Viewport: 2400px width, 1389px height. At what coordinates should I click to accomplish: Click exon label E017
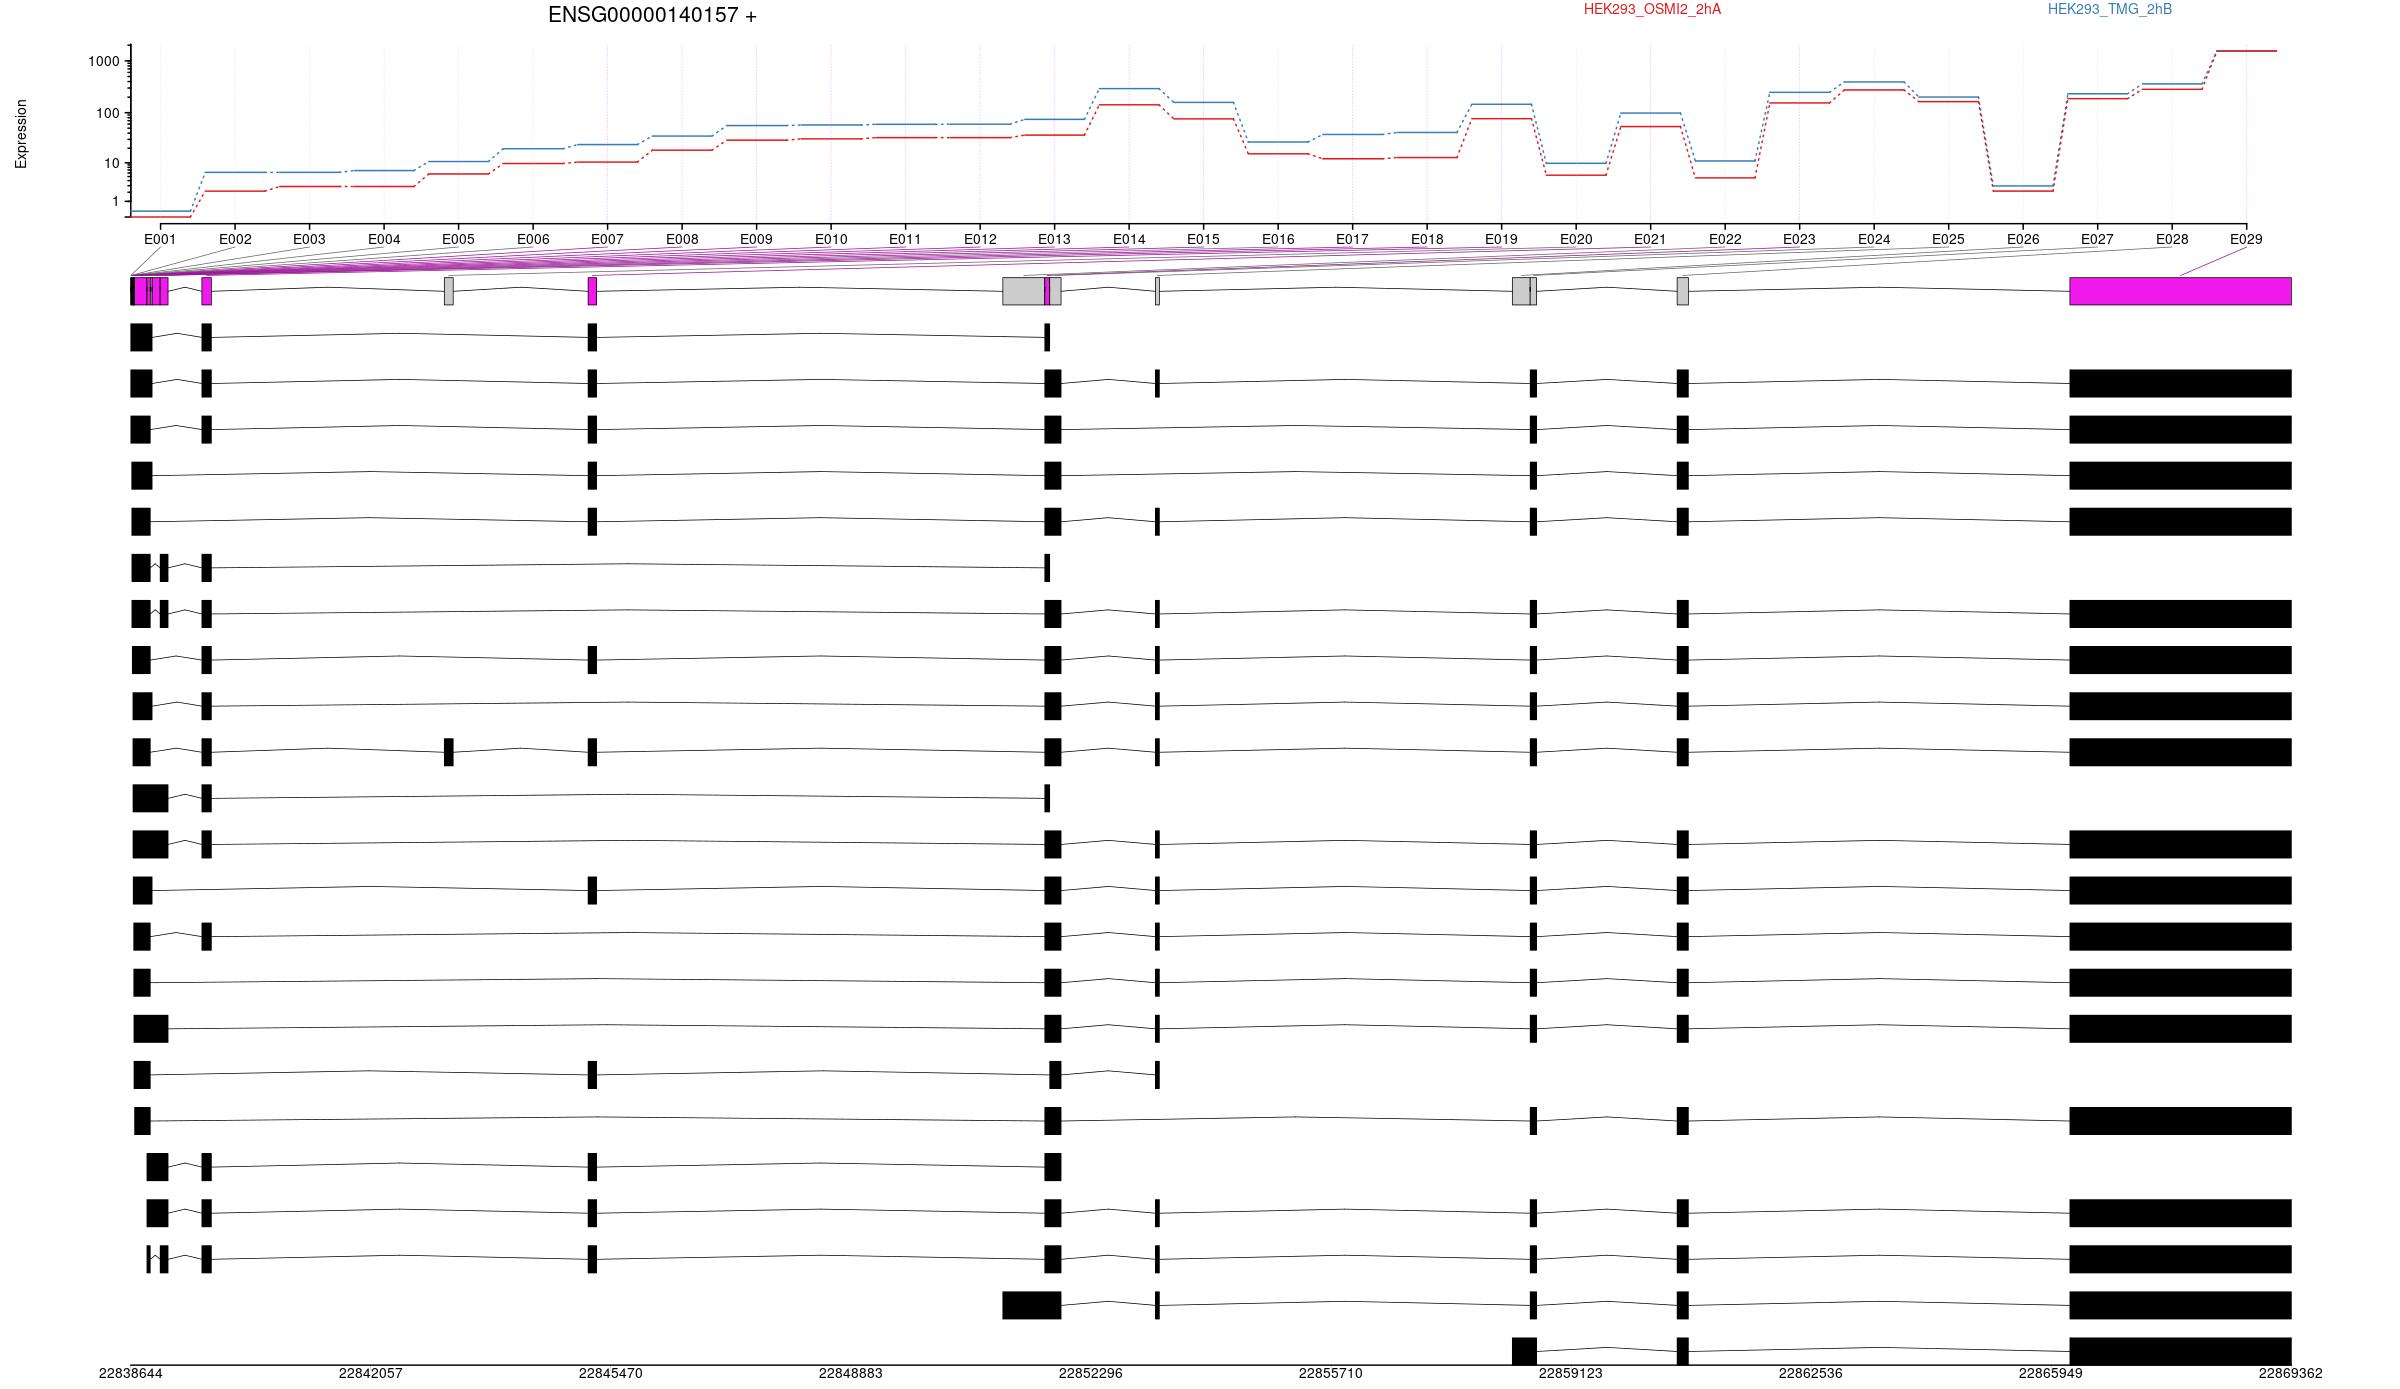coord(1352,239)
